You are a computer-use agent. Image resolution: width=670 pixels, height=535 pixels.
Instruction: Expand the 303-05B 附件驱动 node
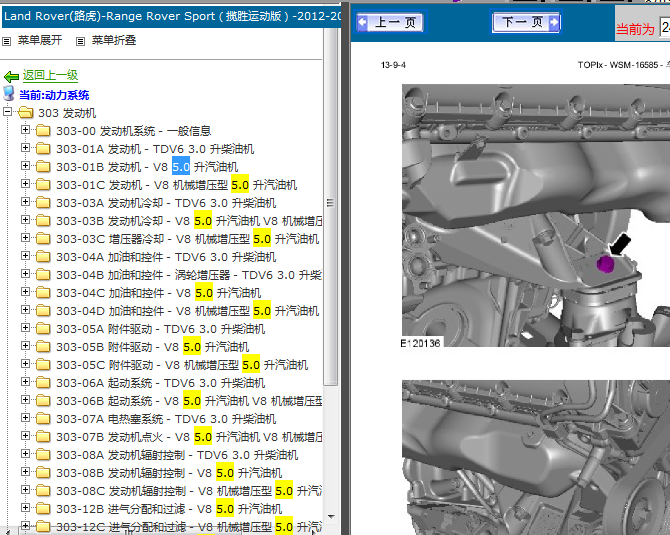click(x=25, y=345)
